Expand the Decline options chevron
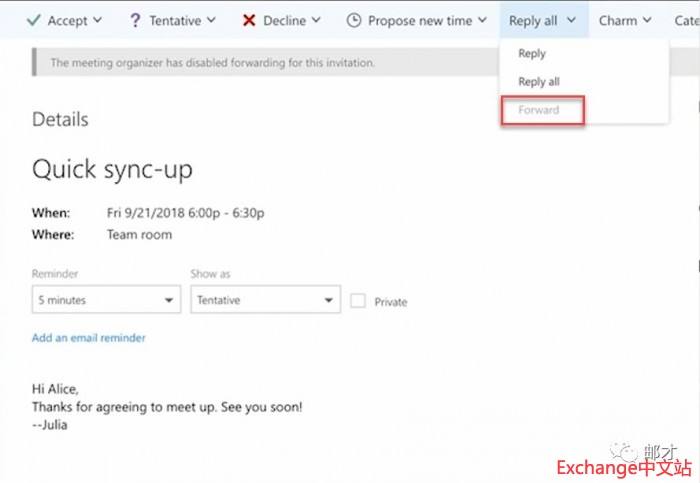Screen dimensions: 700x483 316,21
